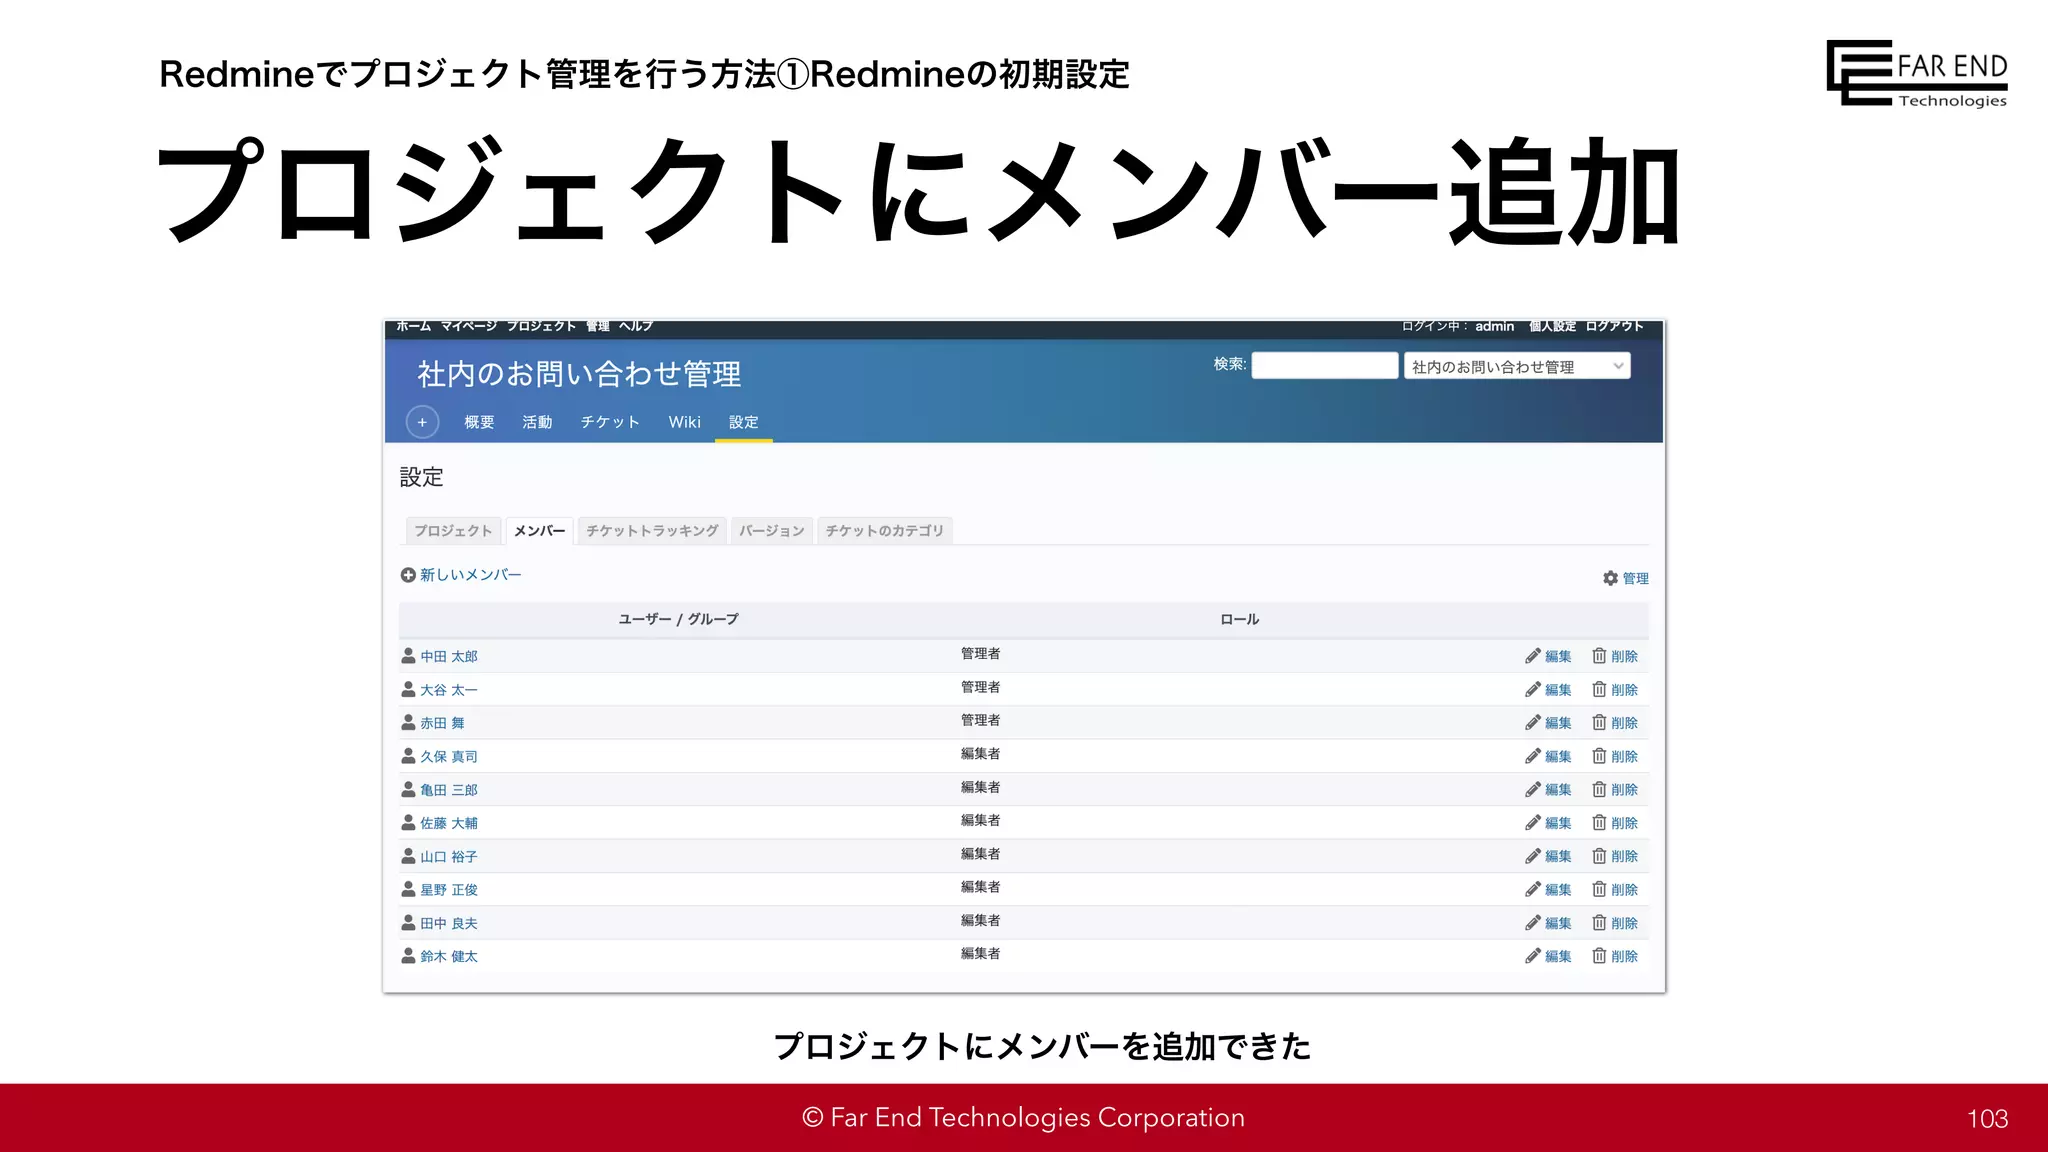Click the trash icon for 星野 正俊
The width and height of the screenshot is (2048, 1152).
(x=1599, y=889)
